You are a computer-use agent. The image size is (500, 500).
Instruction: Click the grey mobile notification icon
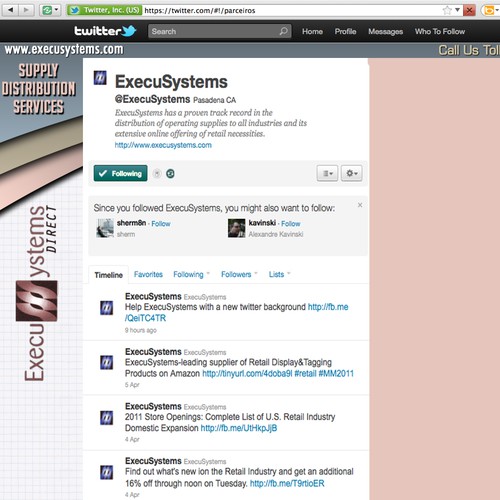pos(157,173)
